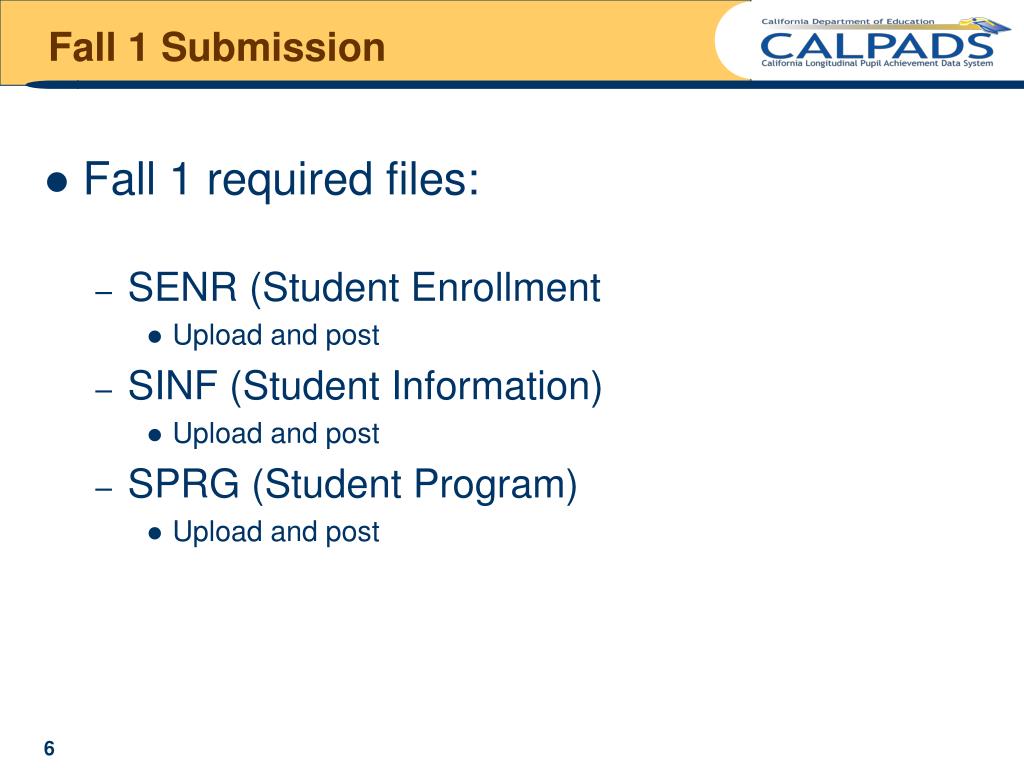Select the Fall 1 Submission title
The width and height of the screenshot is (1024, 768).
click(217, 48)
